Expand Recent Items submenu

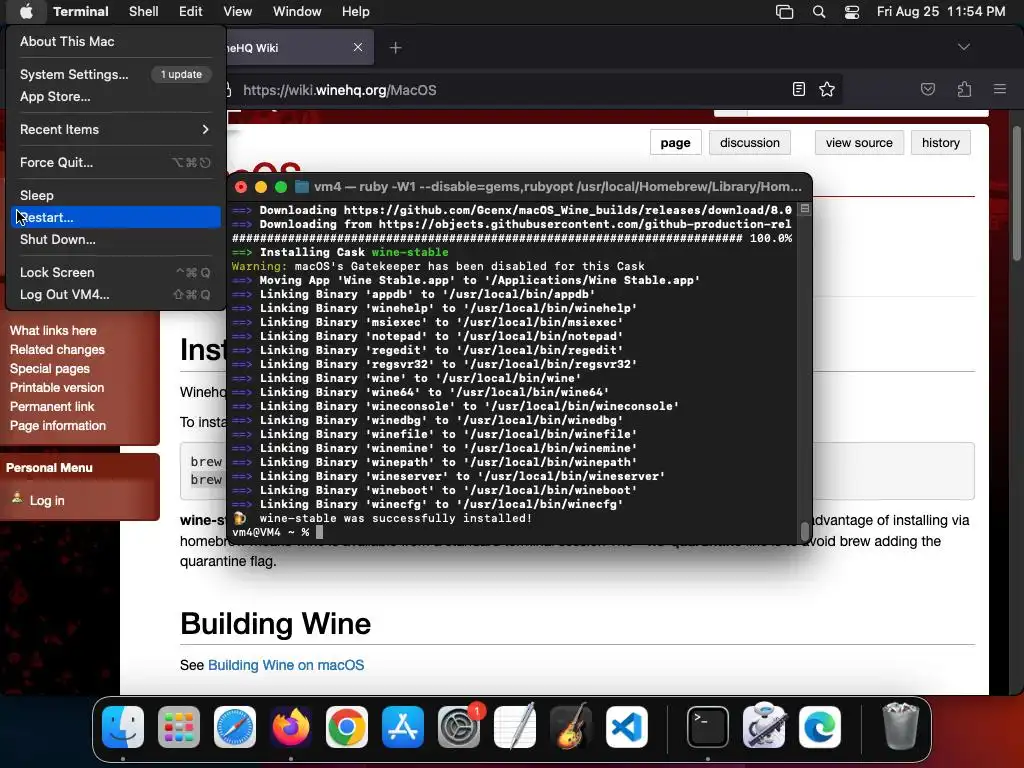116,129
